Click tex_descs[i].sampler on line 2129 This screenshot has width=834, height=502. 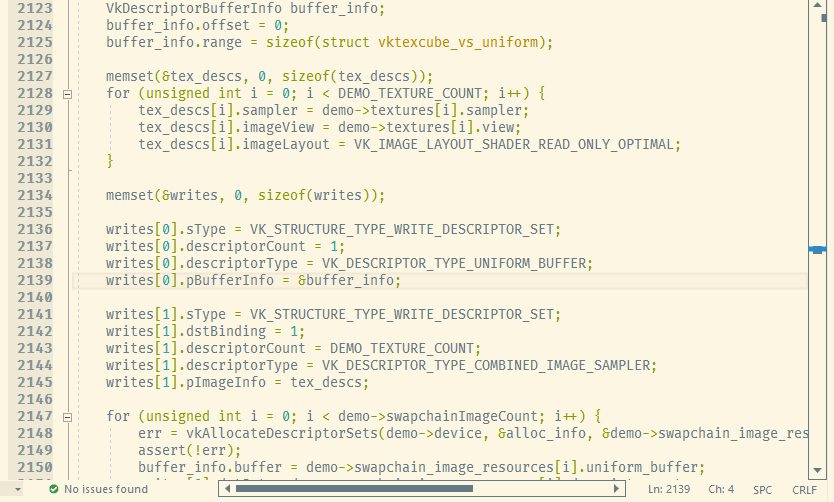click(218, 111)
